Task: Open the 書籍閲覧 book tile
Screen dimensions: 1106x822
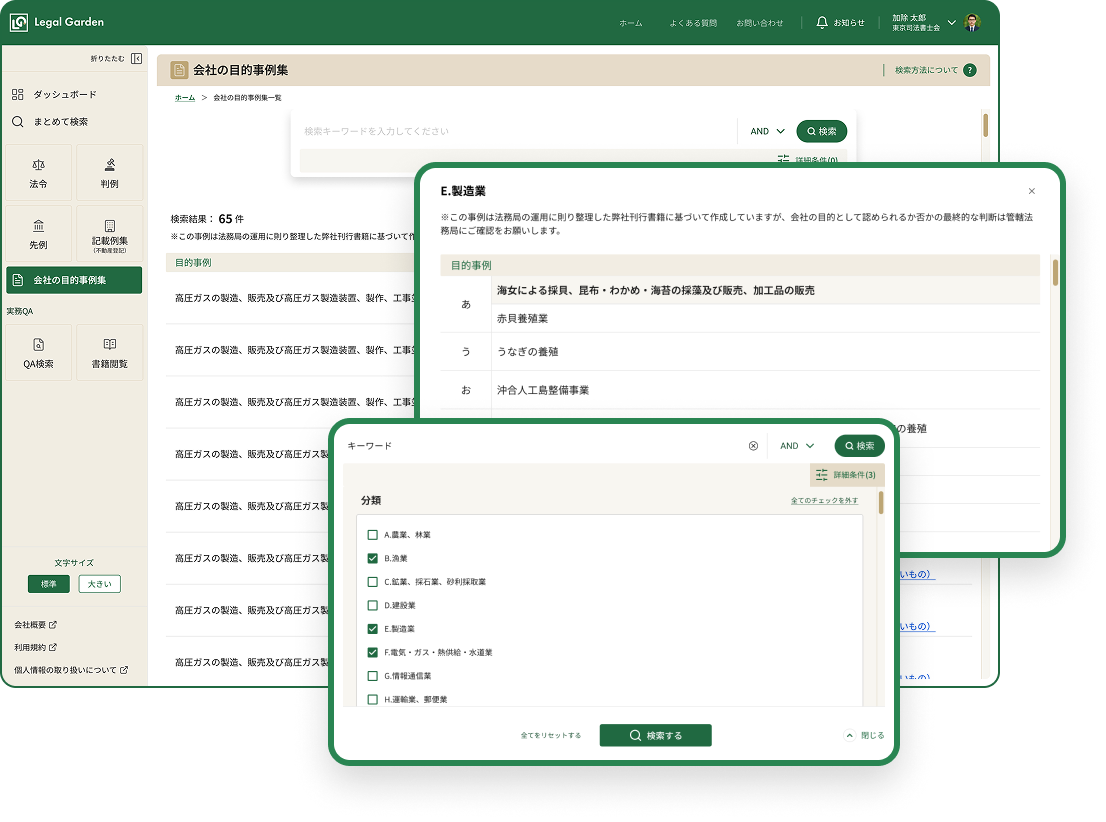Action: pyautogui.click(x=109, y=353)
